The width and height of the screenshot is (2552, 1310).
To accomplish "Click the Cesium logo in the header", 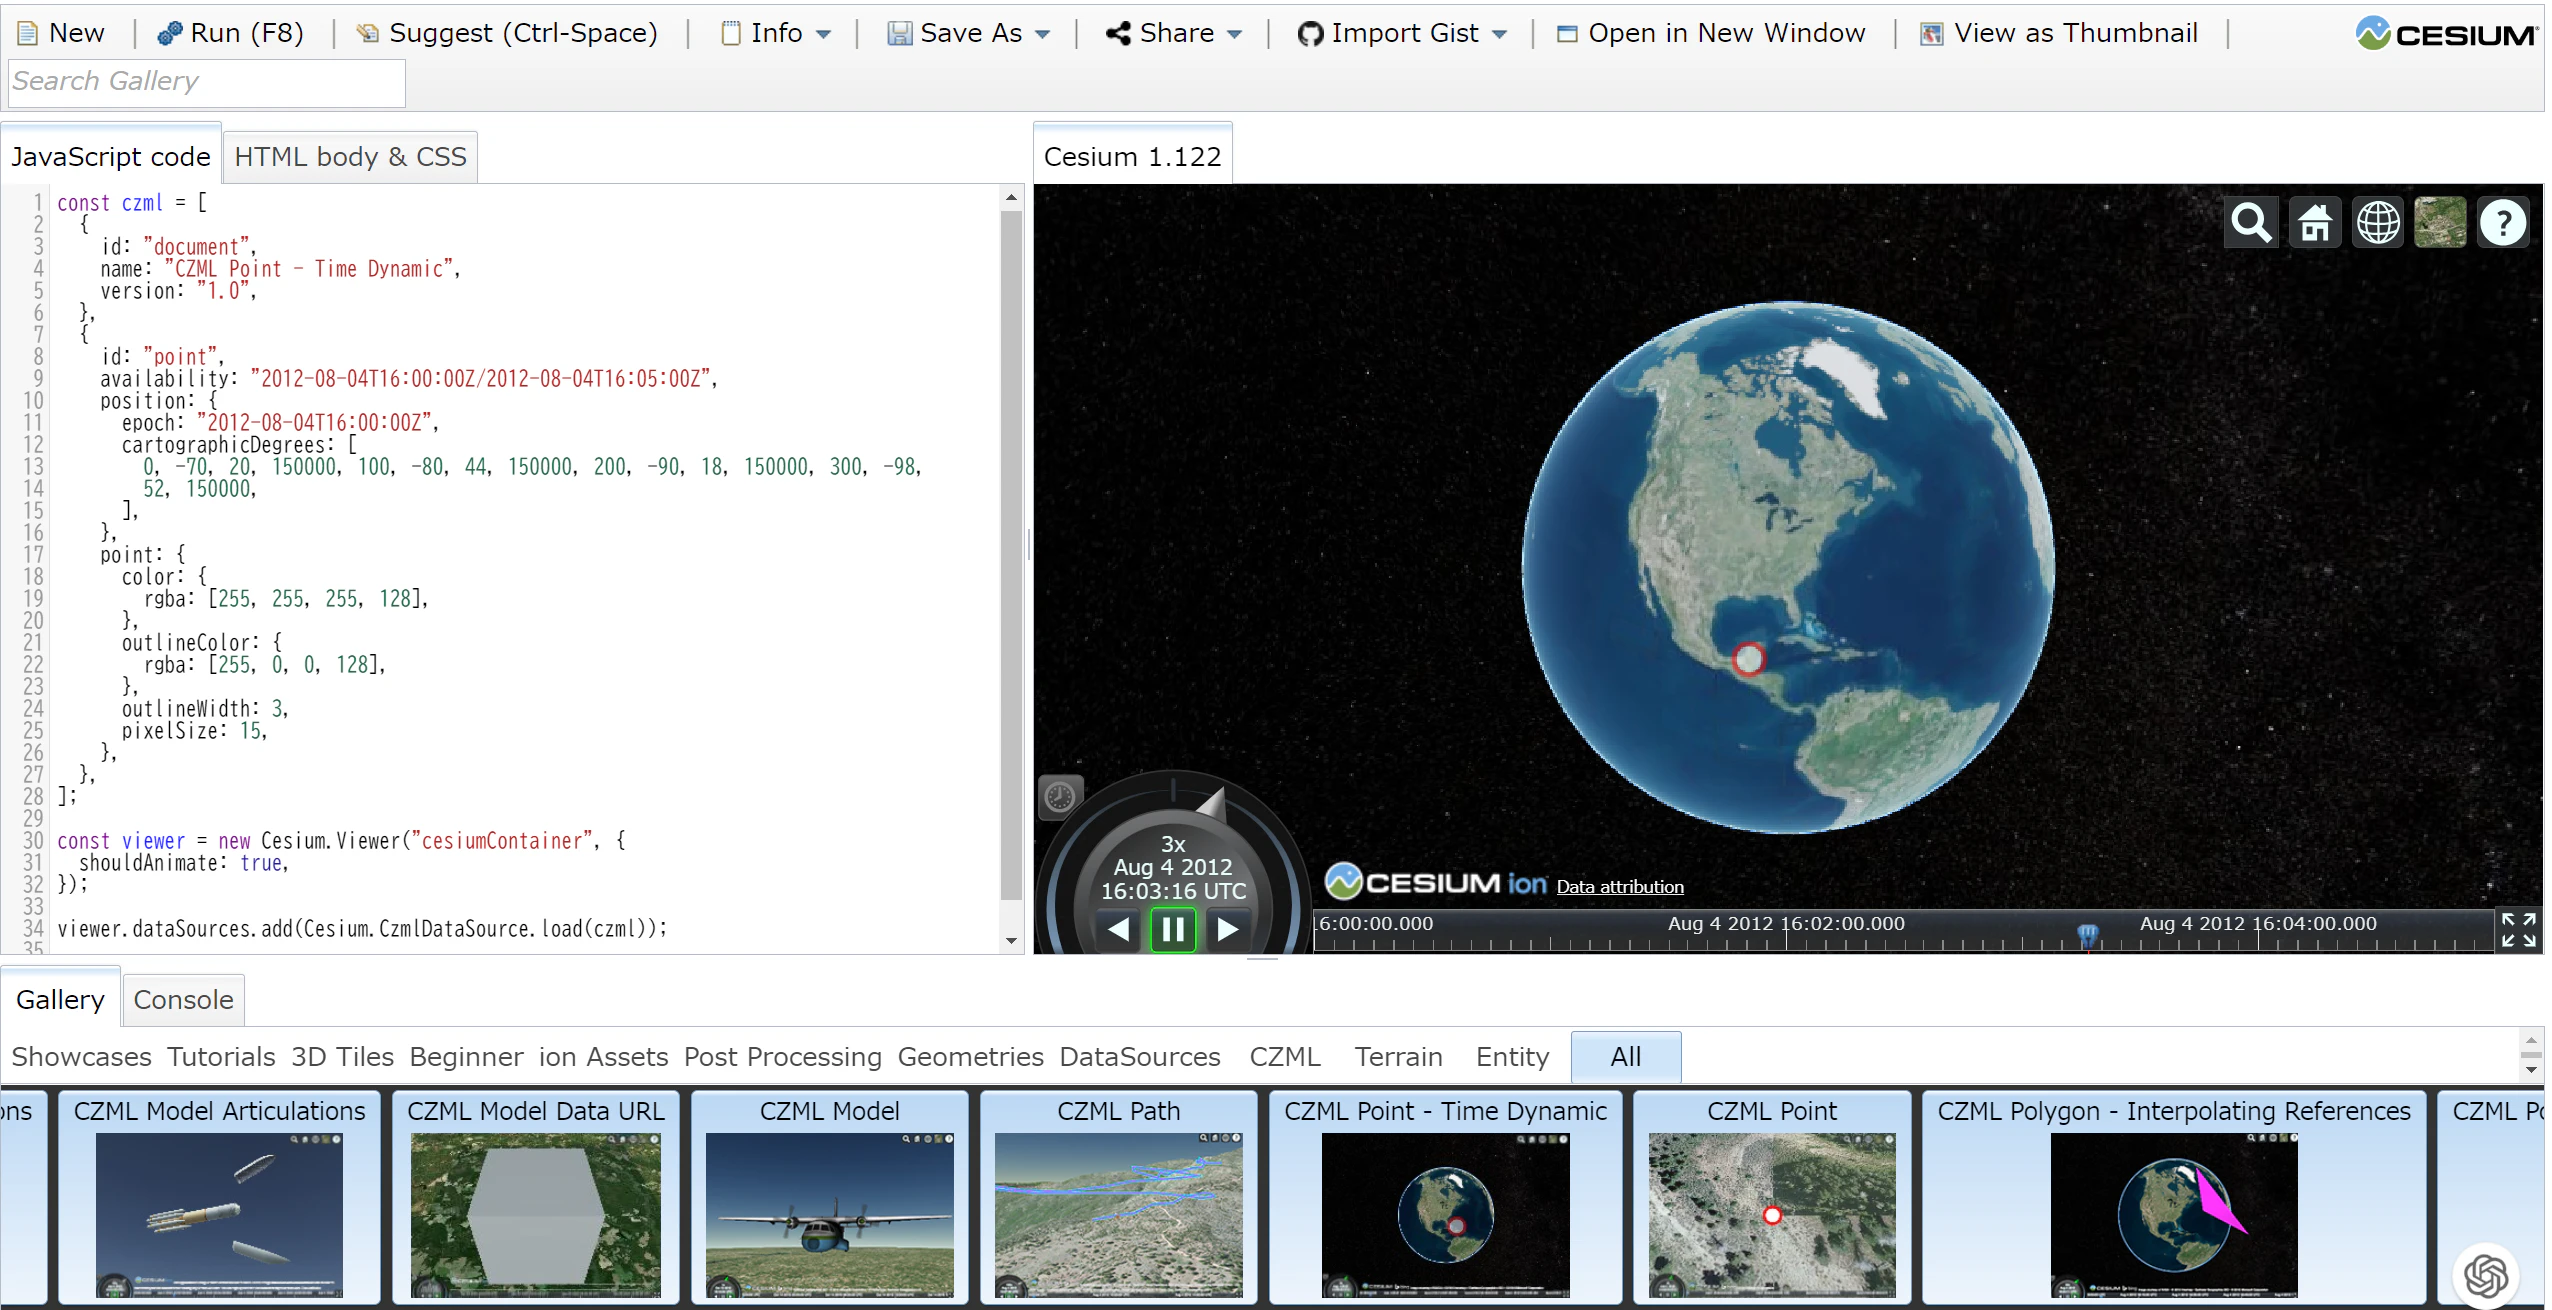I will 2446,34.
